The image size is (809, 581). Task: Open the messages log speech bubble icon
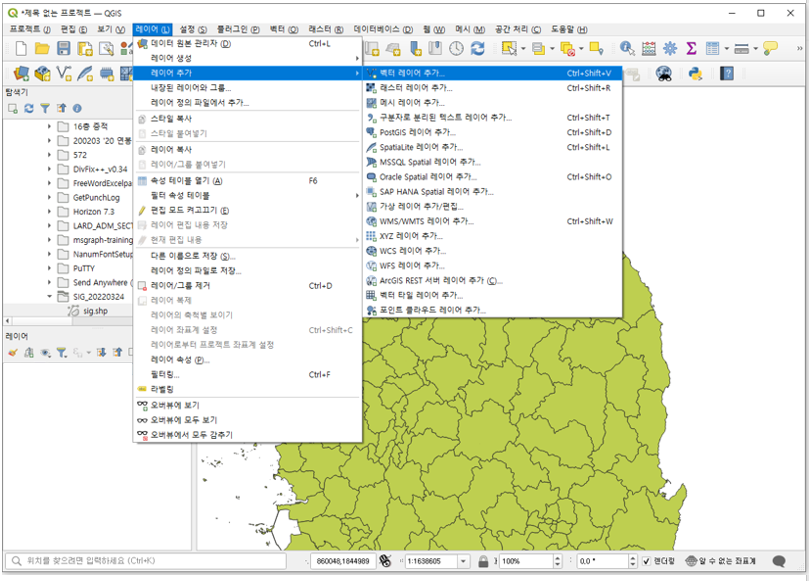coord(779,561)
